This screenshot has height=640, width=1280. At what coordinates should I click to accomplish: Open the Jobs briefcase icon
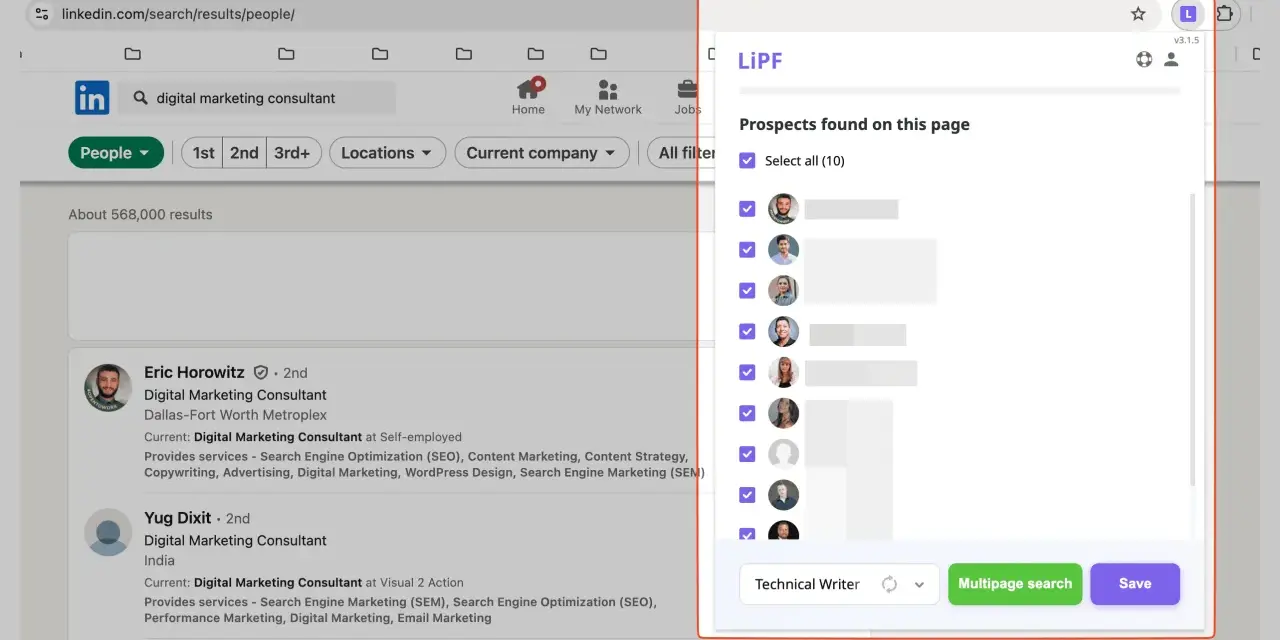688,90
